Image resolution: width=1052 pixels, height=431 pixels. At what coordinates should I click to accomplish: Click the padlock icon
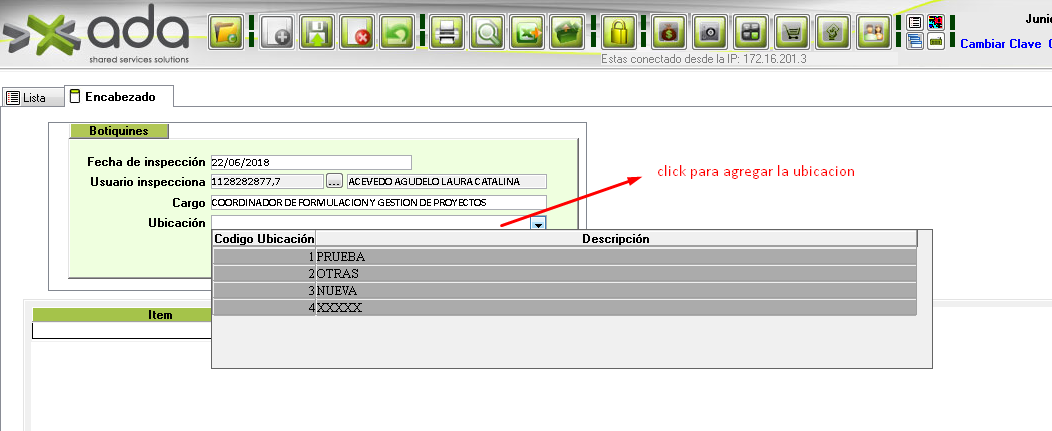[619, 32]
